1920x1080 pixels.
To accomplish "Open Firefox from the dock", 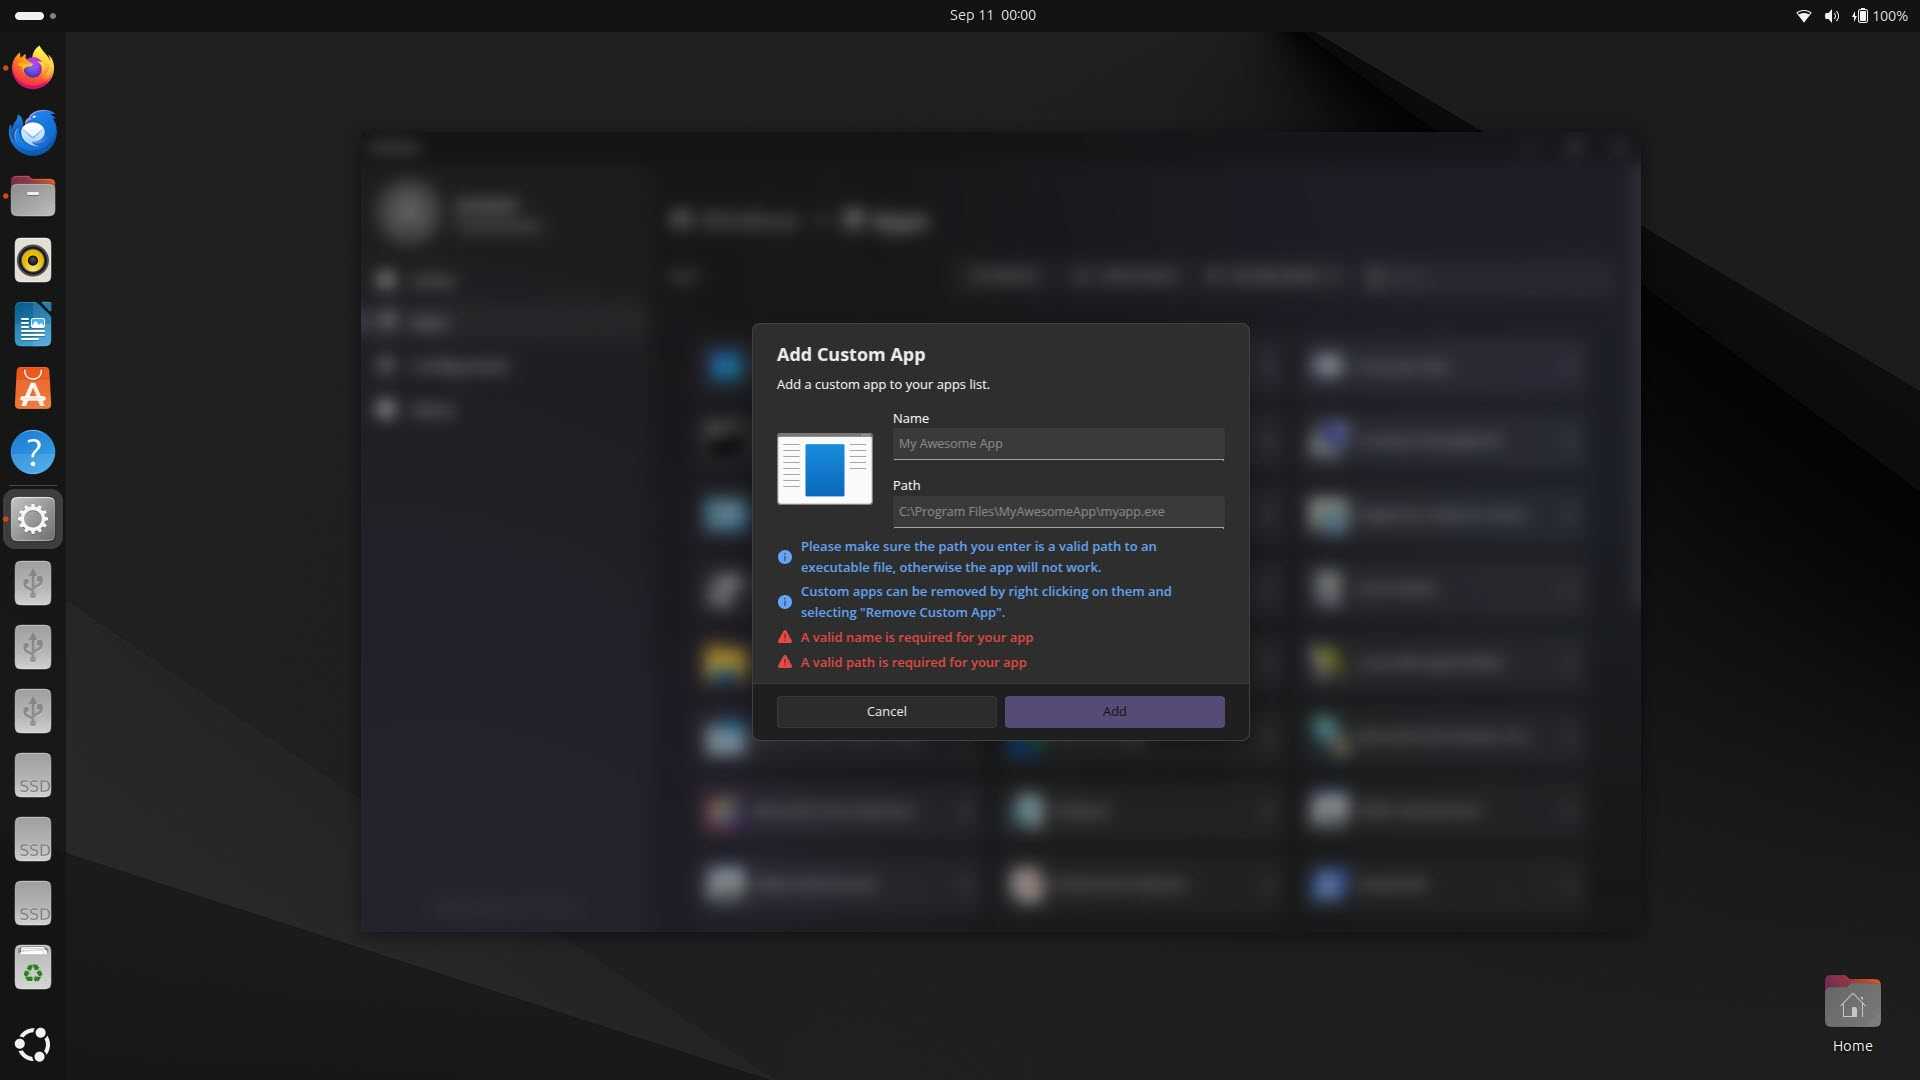I will (x=33, y=69).
